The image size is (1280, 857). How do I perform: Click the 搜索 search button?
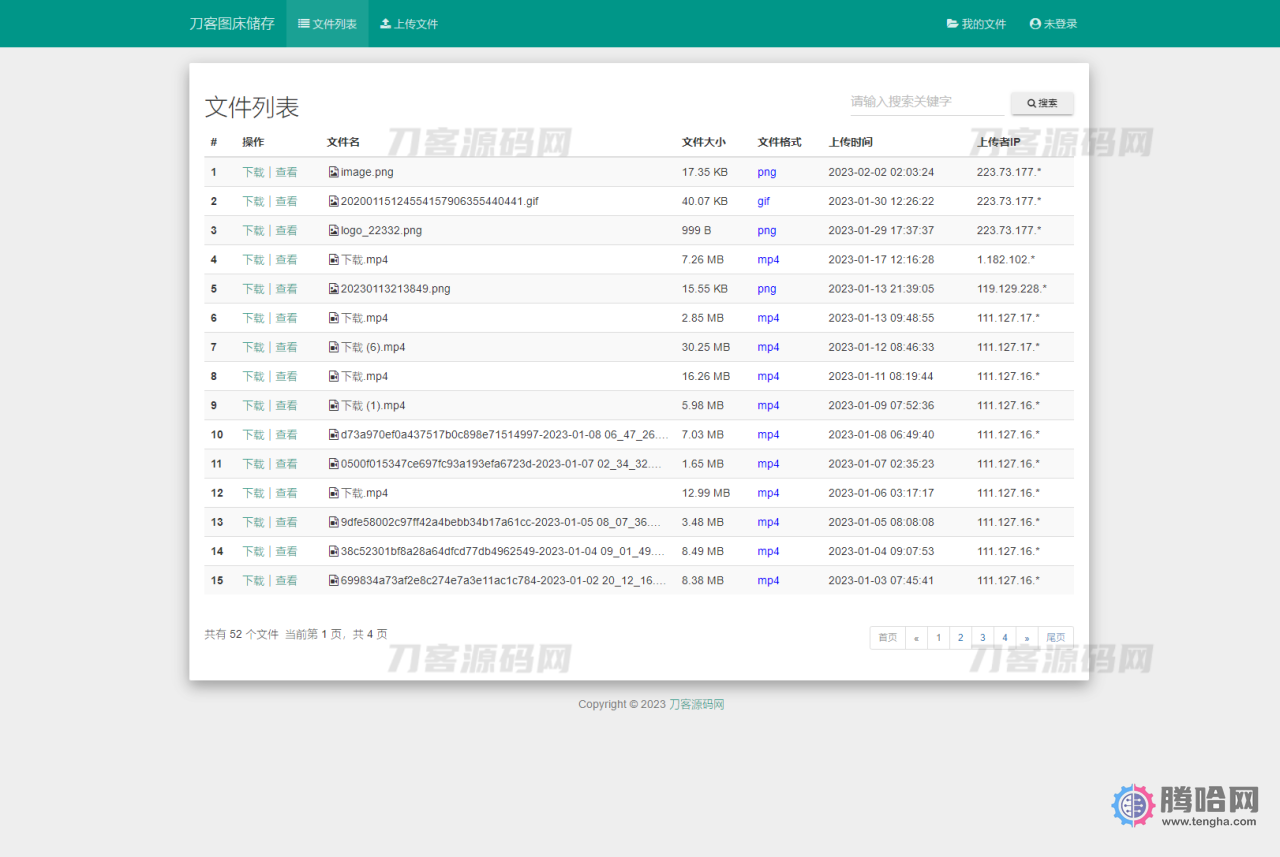pos(1042,103)
